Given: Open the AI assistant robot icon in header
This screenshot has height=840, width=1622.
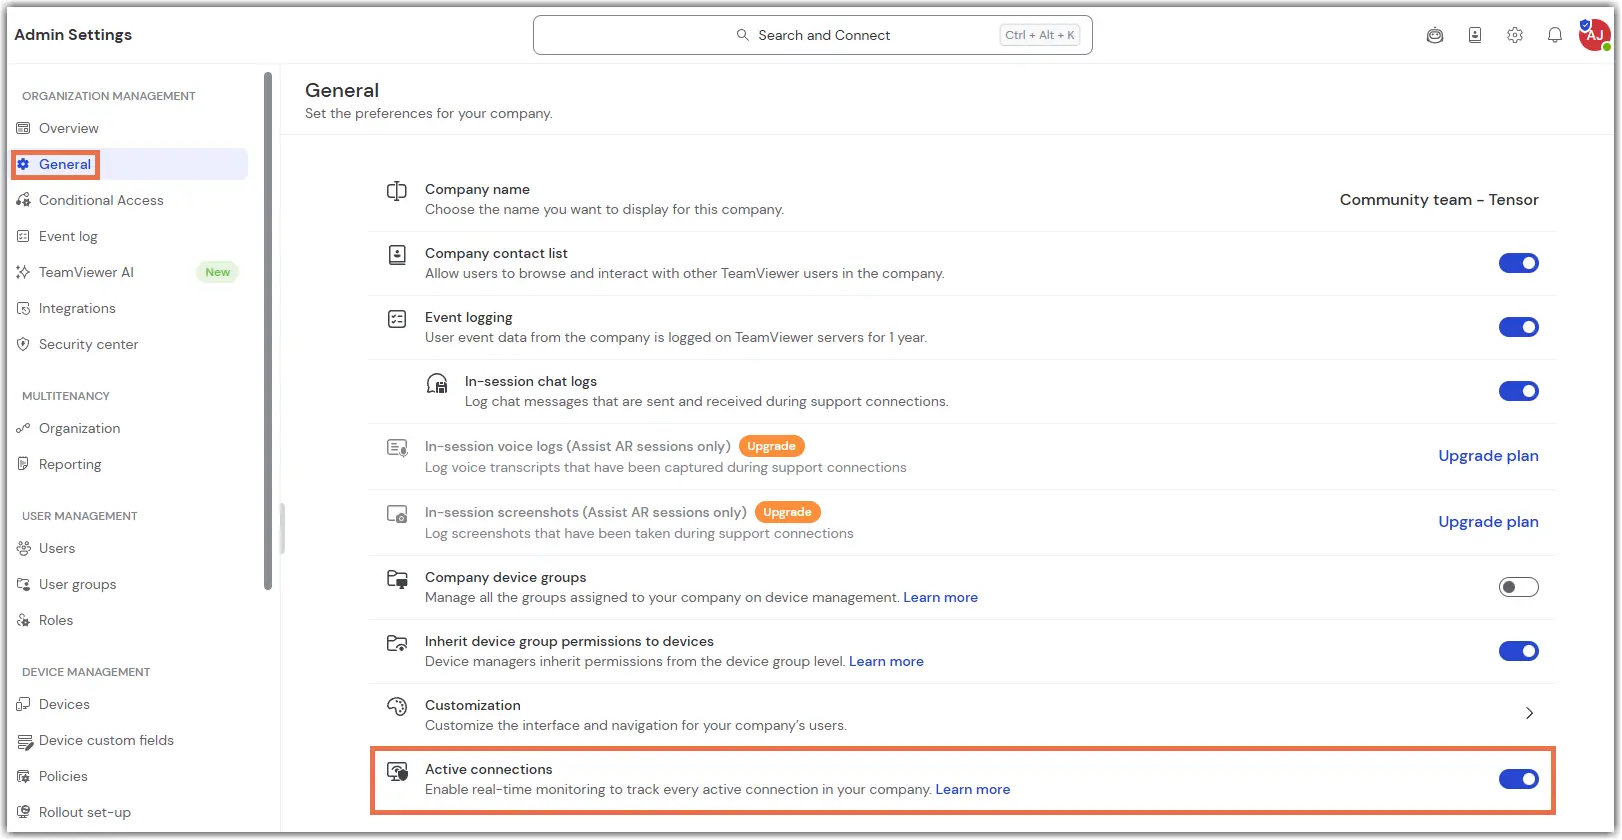Looking at the screenshot, I should 1435,35.
